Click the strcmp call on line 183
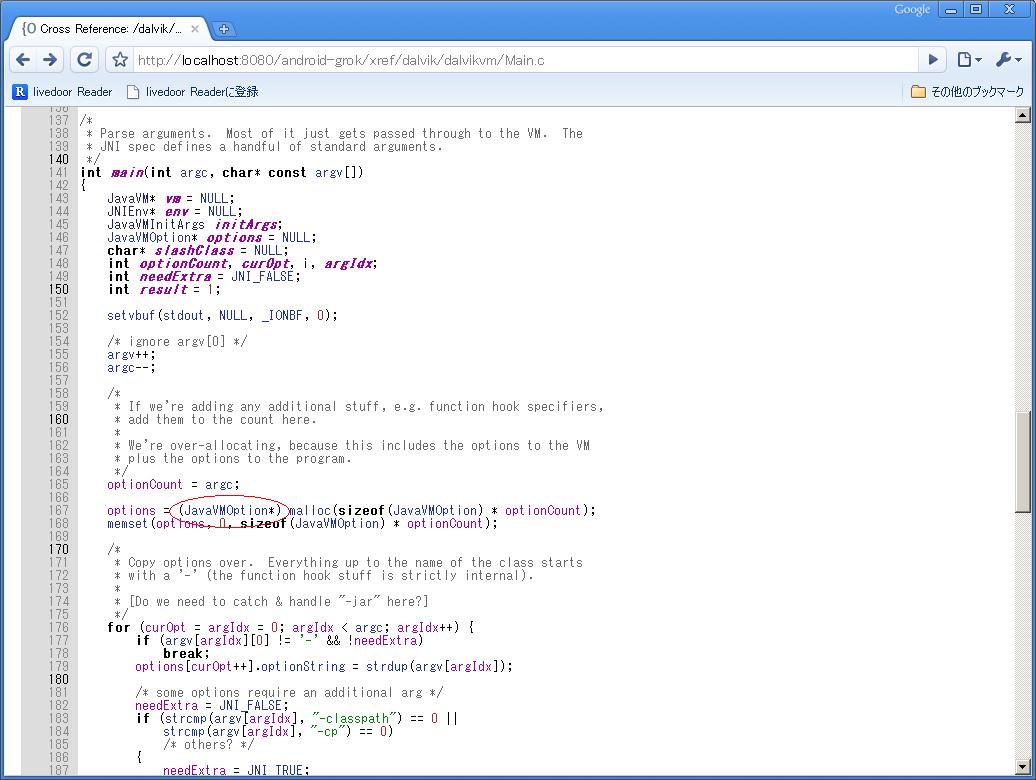The width and height of the screenshot is (1036, 780). click(x=184, y=719)
